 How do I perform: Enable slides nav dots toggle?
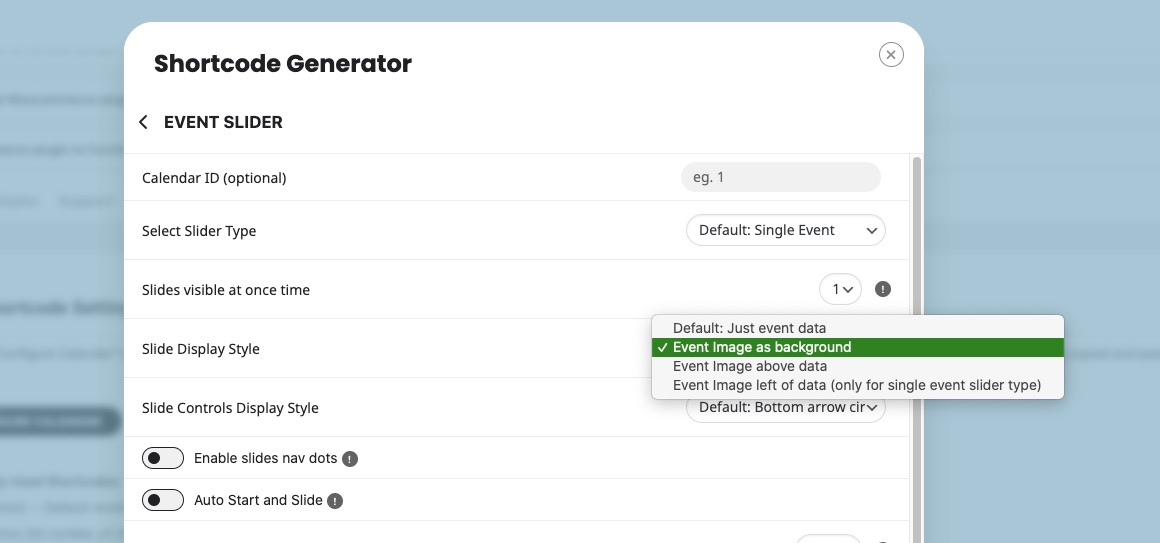click(163, 459)
